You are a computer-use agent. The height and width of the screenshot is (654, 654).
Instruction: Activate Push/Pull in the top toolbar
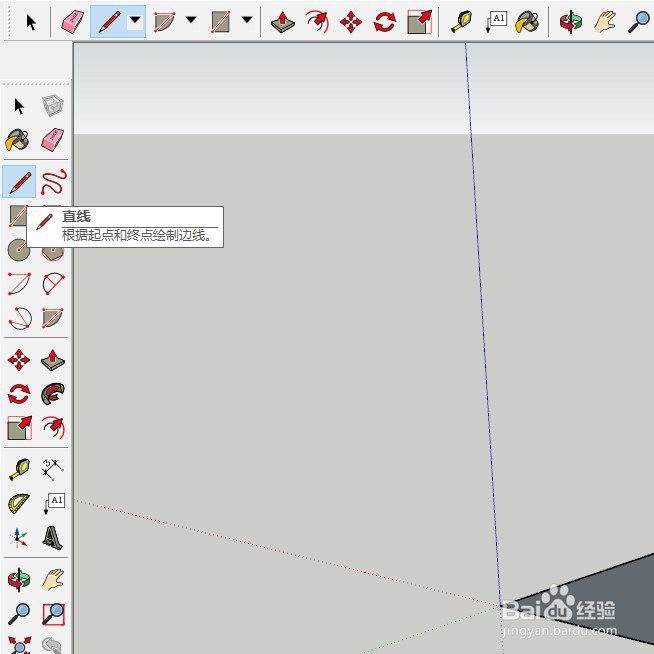point(282,22)
